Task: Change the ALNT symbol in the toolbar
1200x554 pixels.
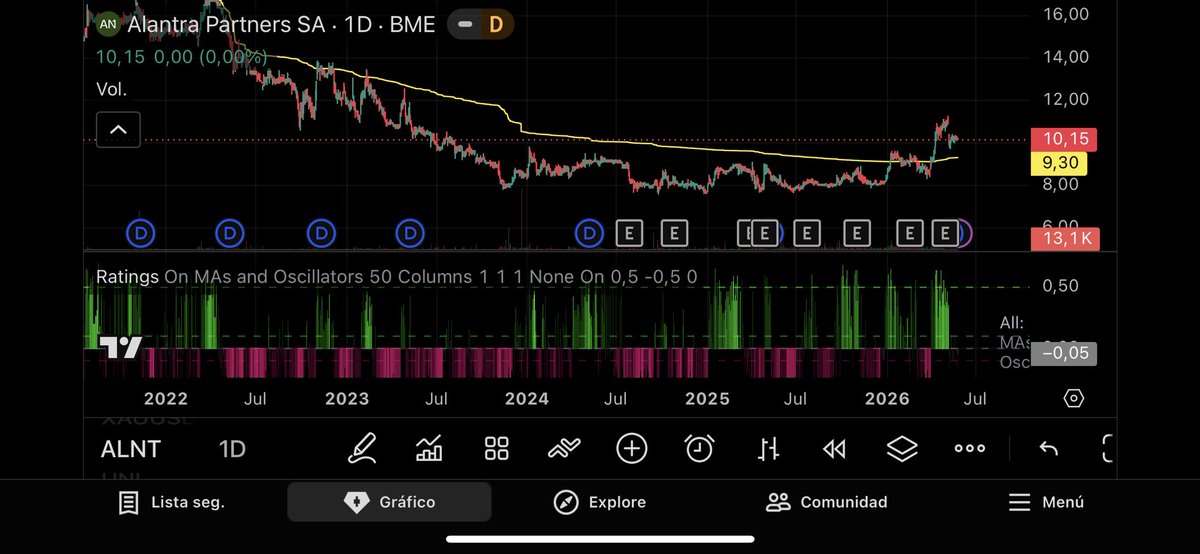Action: click(130, 449)
